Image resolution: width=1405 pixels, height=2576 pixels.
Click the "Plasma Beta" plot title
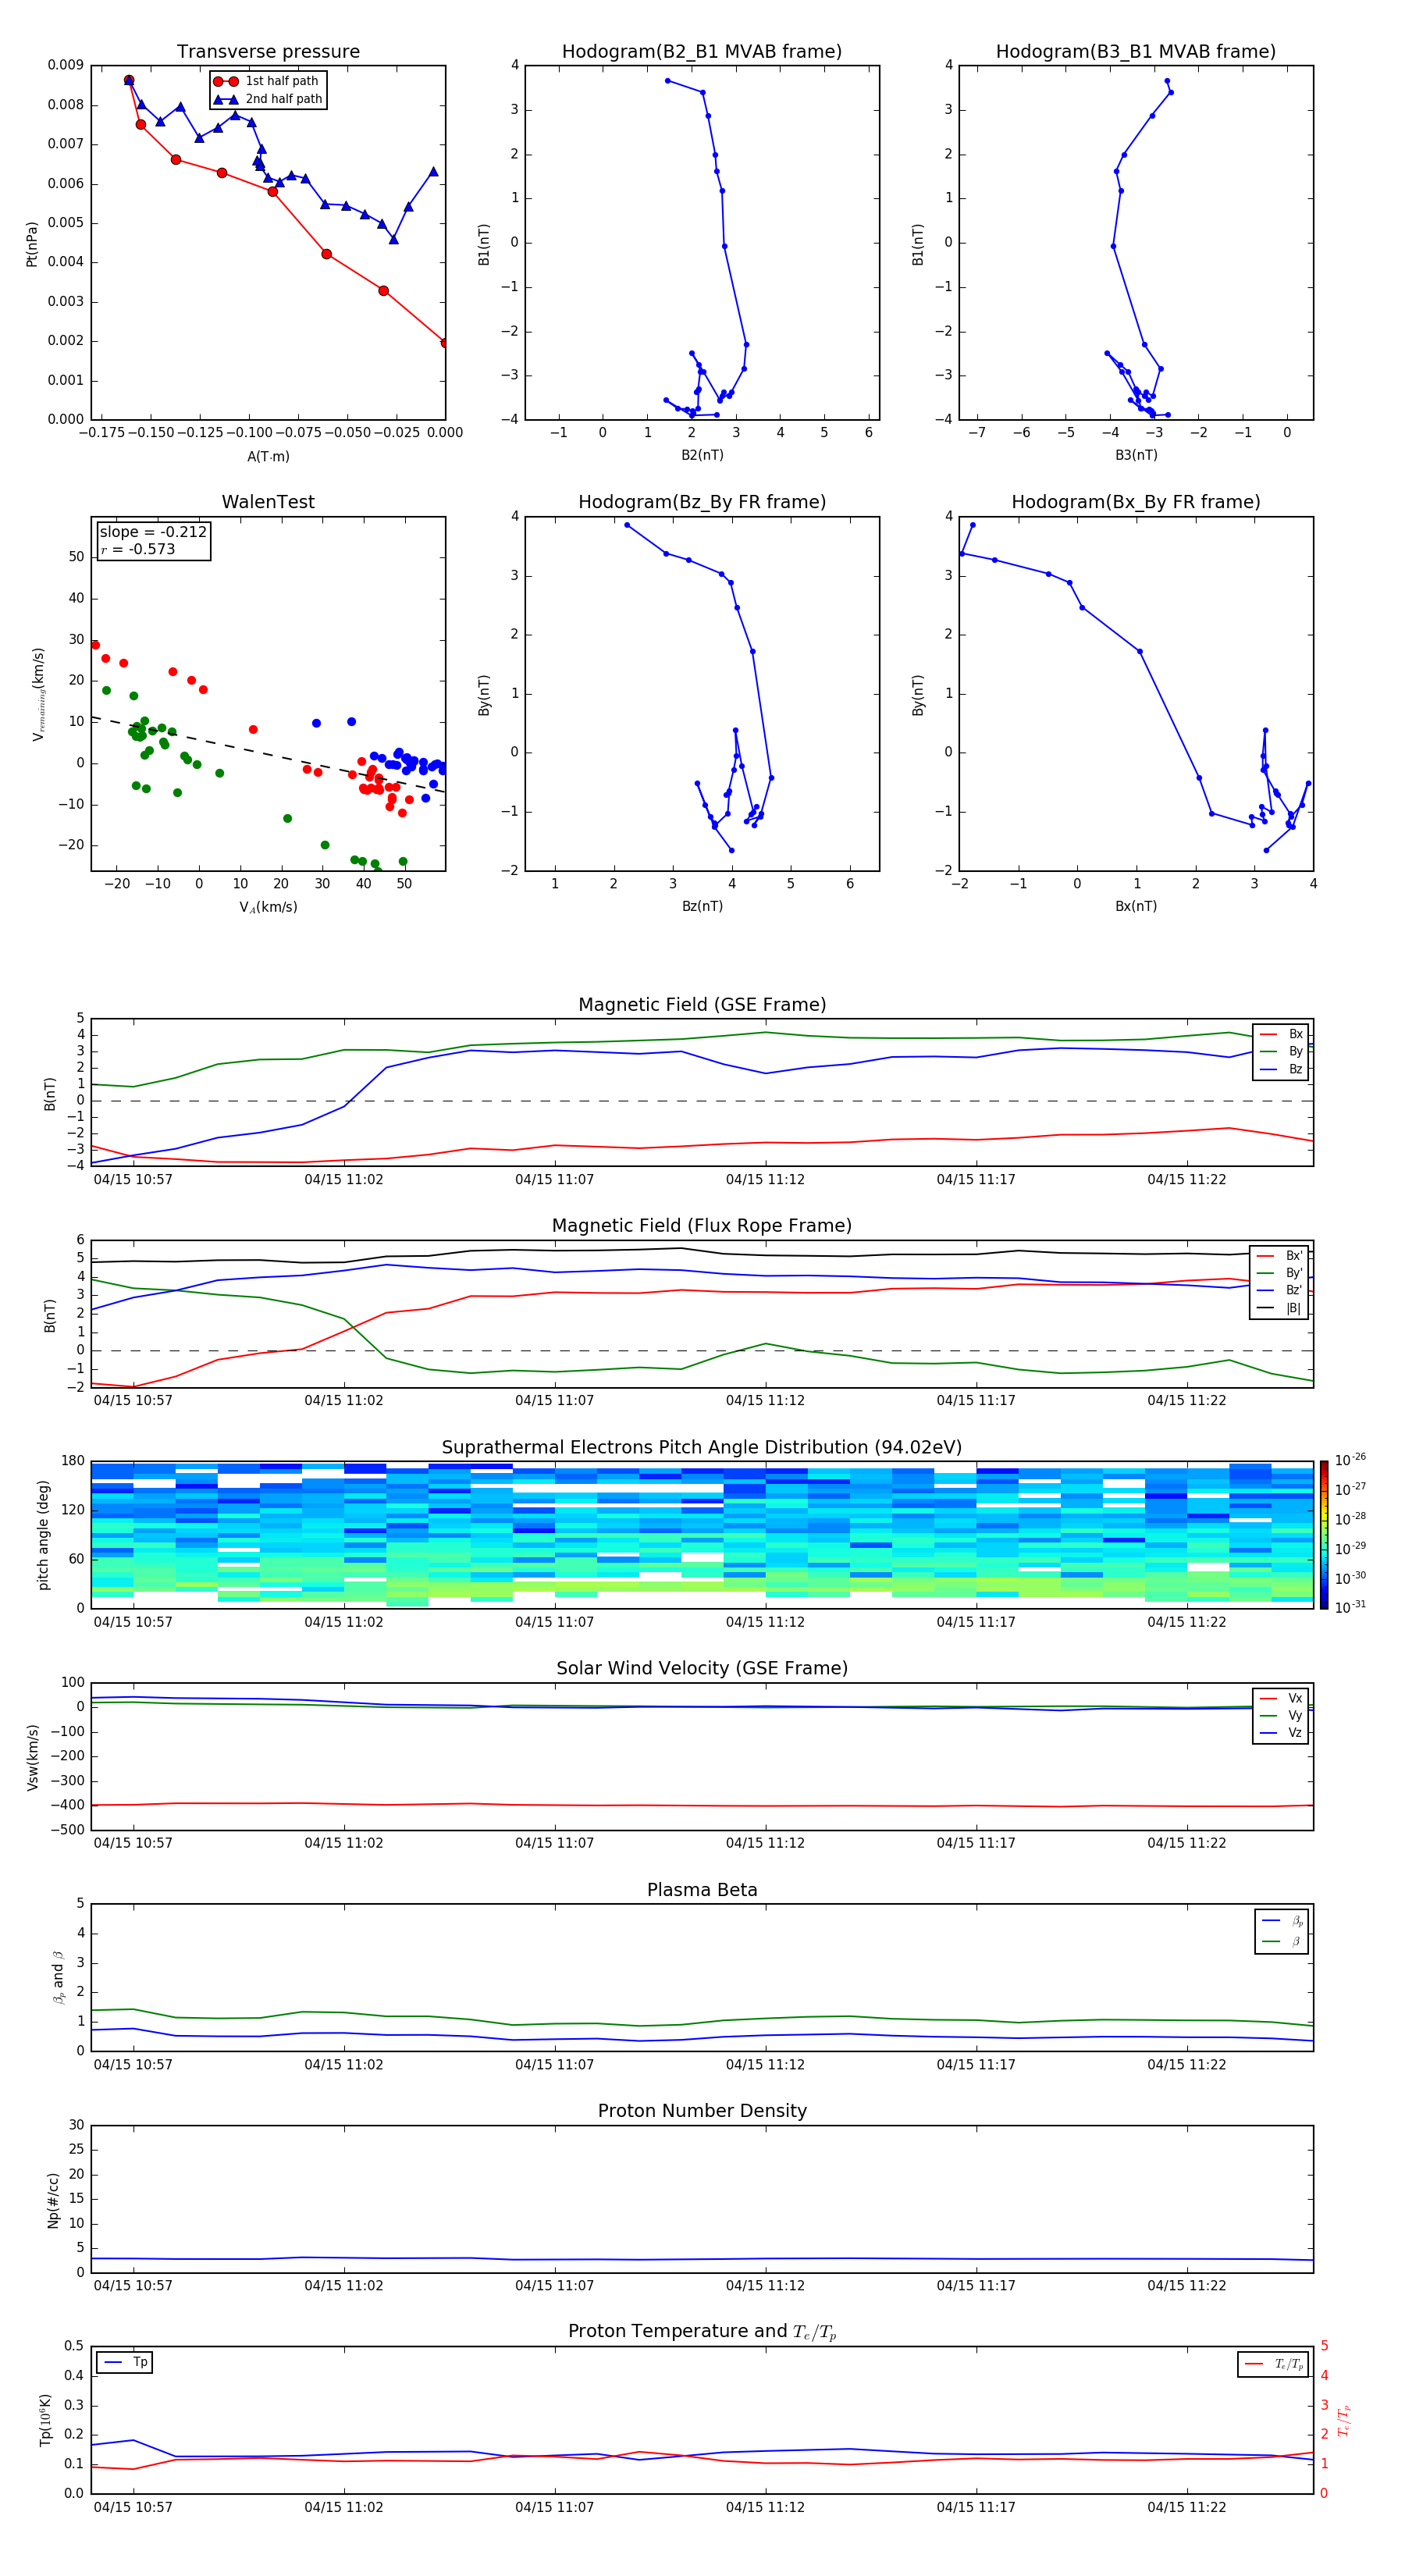(x=702, y=1890)
